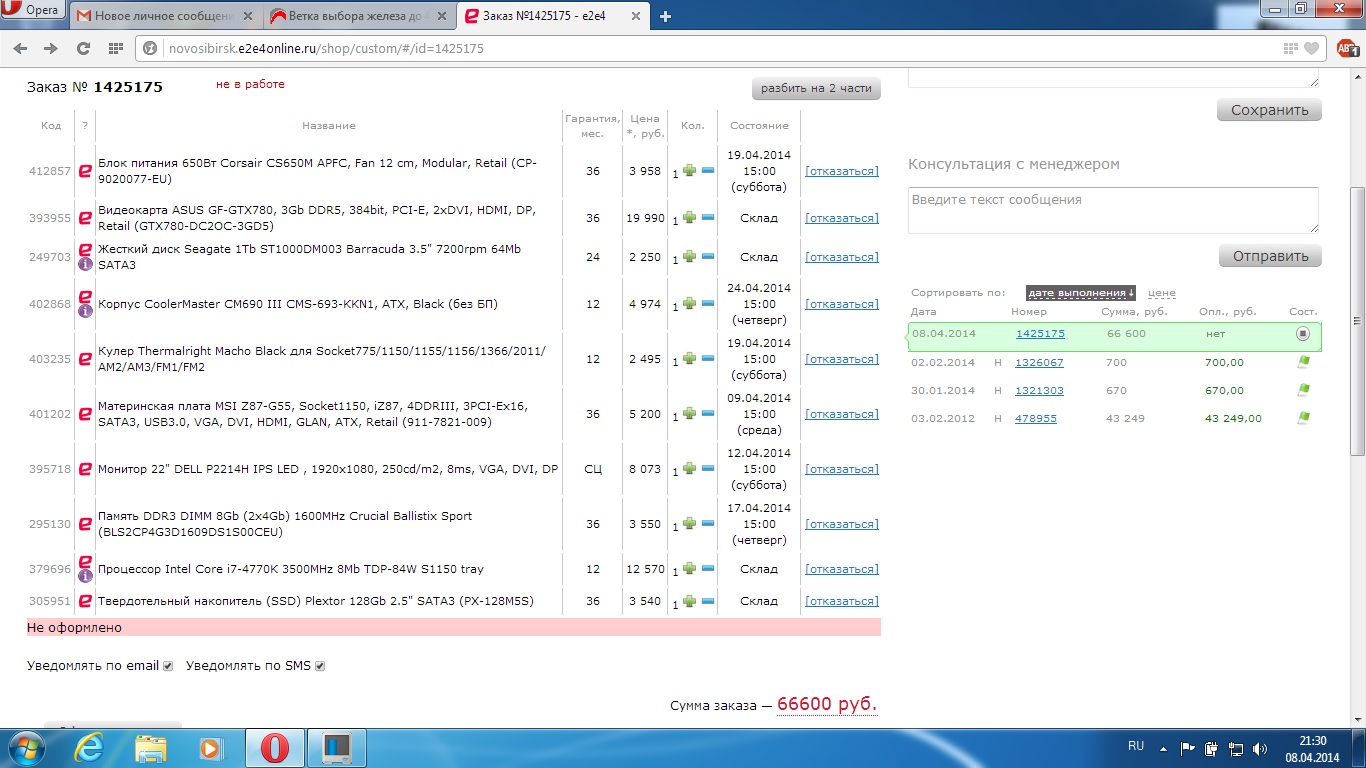This screenshot has width=1366, height=768.
Task: Send message with the Отправить button
Action: click(1270, 256)
